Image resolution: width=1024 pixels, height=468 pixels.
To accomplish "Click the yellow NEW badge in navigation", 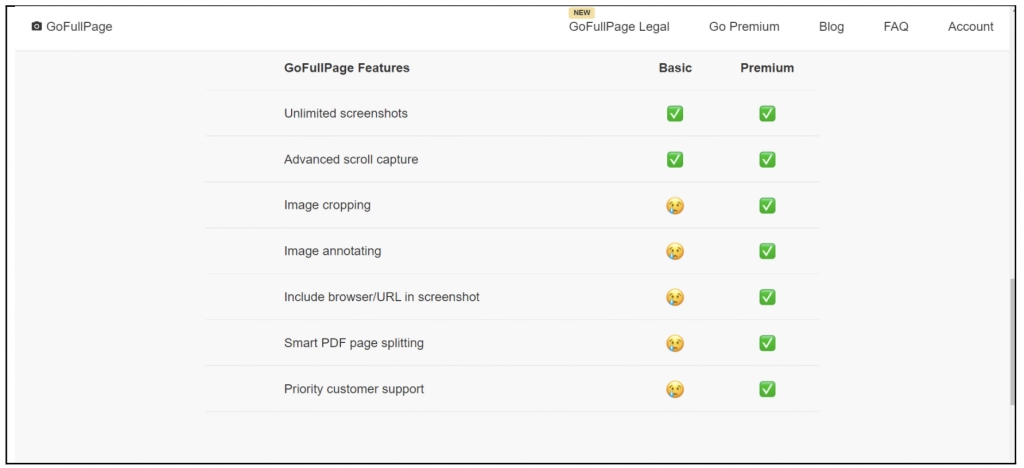I will click(x=581, y=13).
